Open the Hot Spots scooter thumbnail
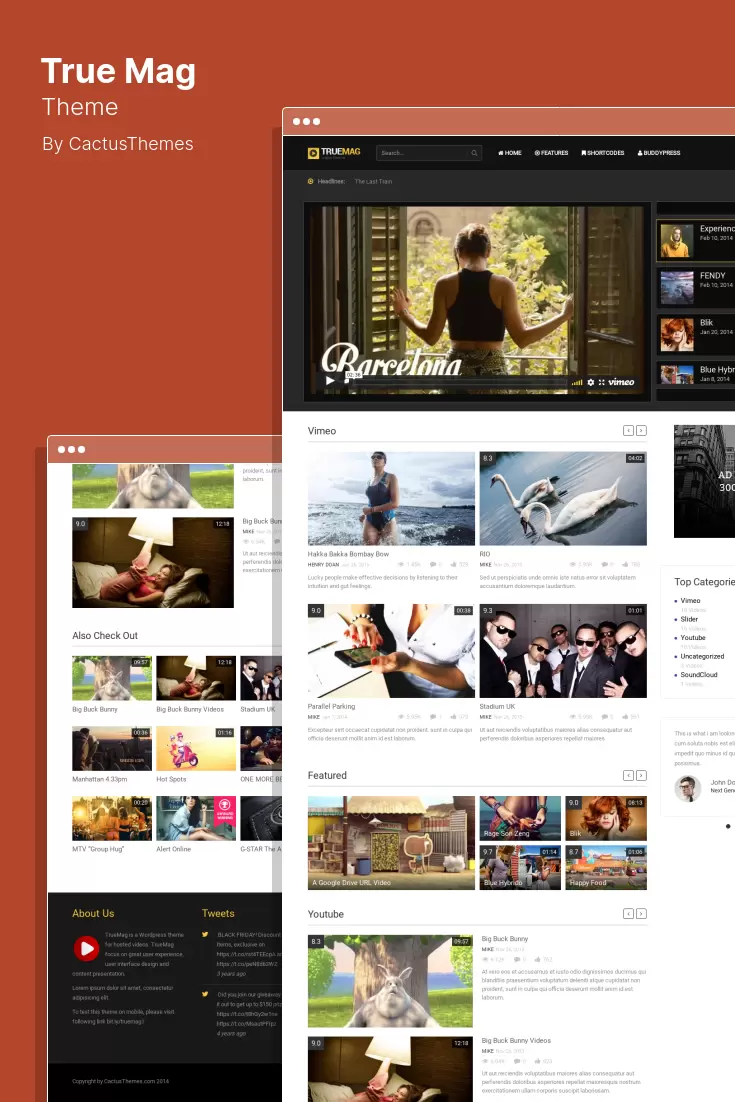 pos(196,748)
